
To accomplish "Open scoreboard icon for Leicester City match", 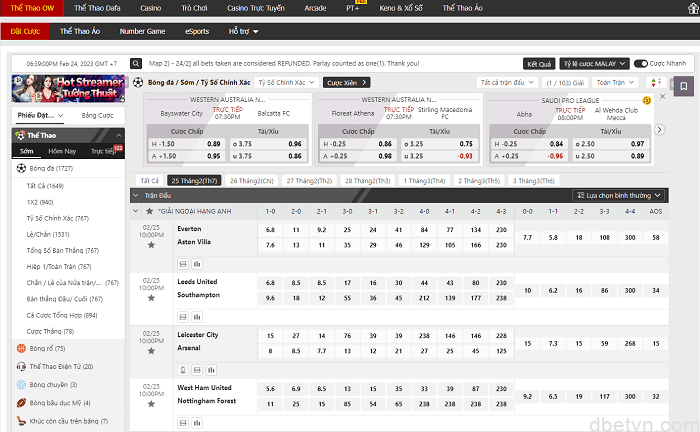I will click(197, 370).
